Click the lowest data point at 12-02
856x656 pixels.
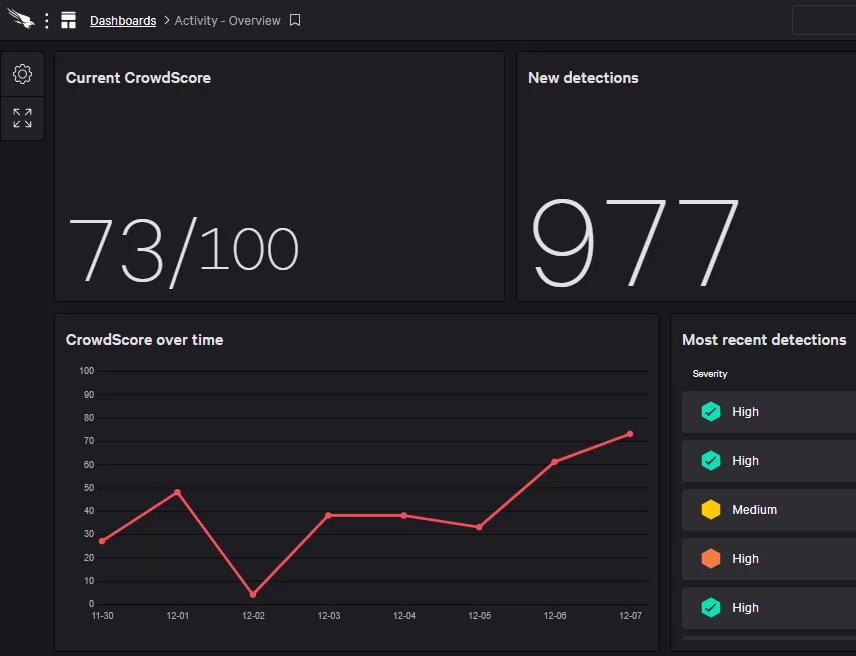[x=253, y=594]
